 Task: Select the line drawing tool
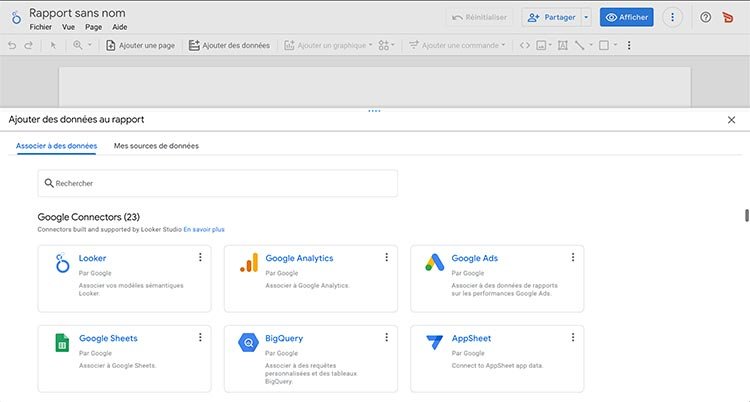click(x=579, y=45)
